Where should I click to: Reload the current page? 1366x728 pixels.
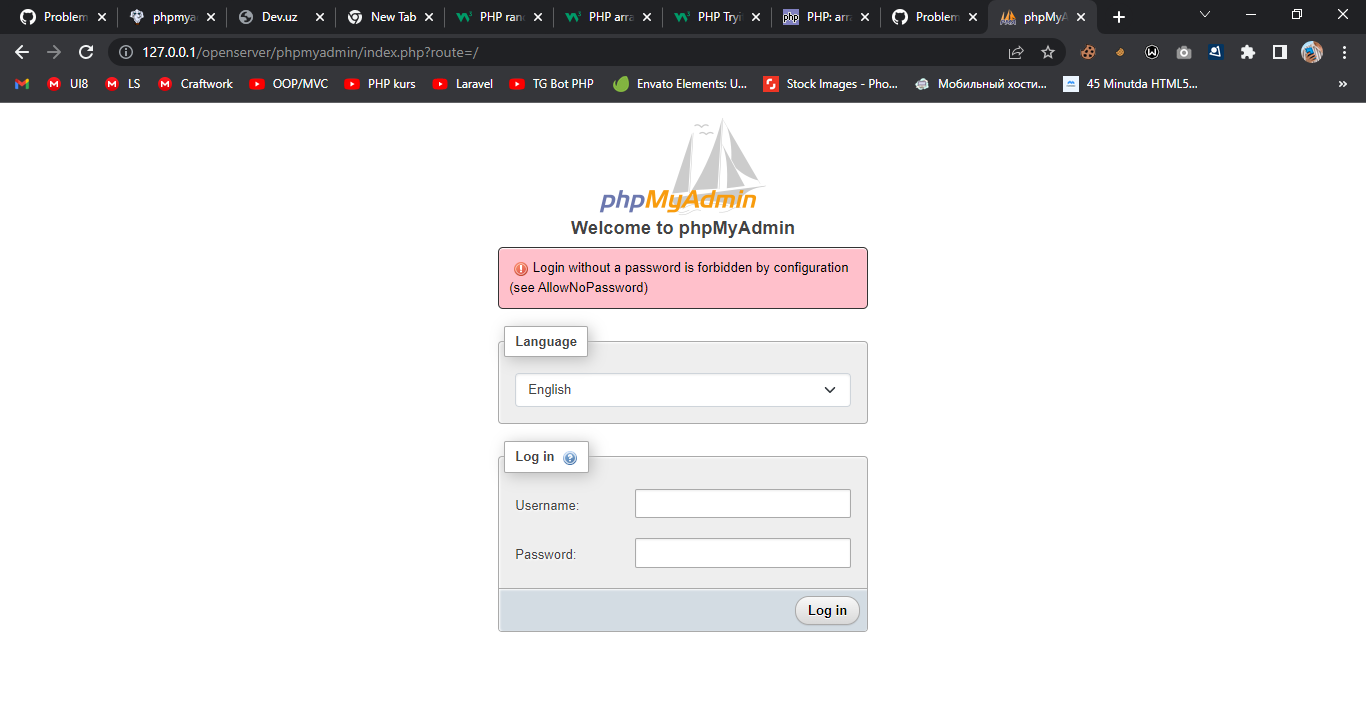tap(86, 52)
